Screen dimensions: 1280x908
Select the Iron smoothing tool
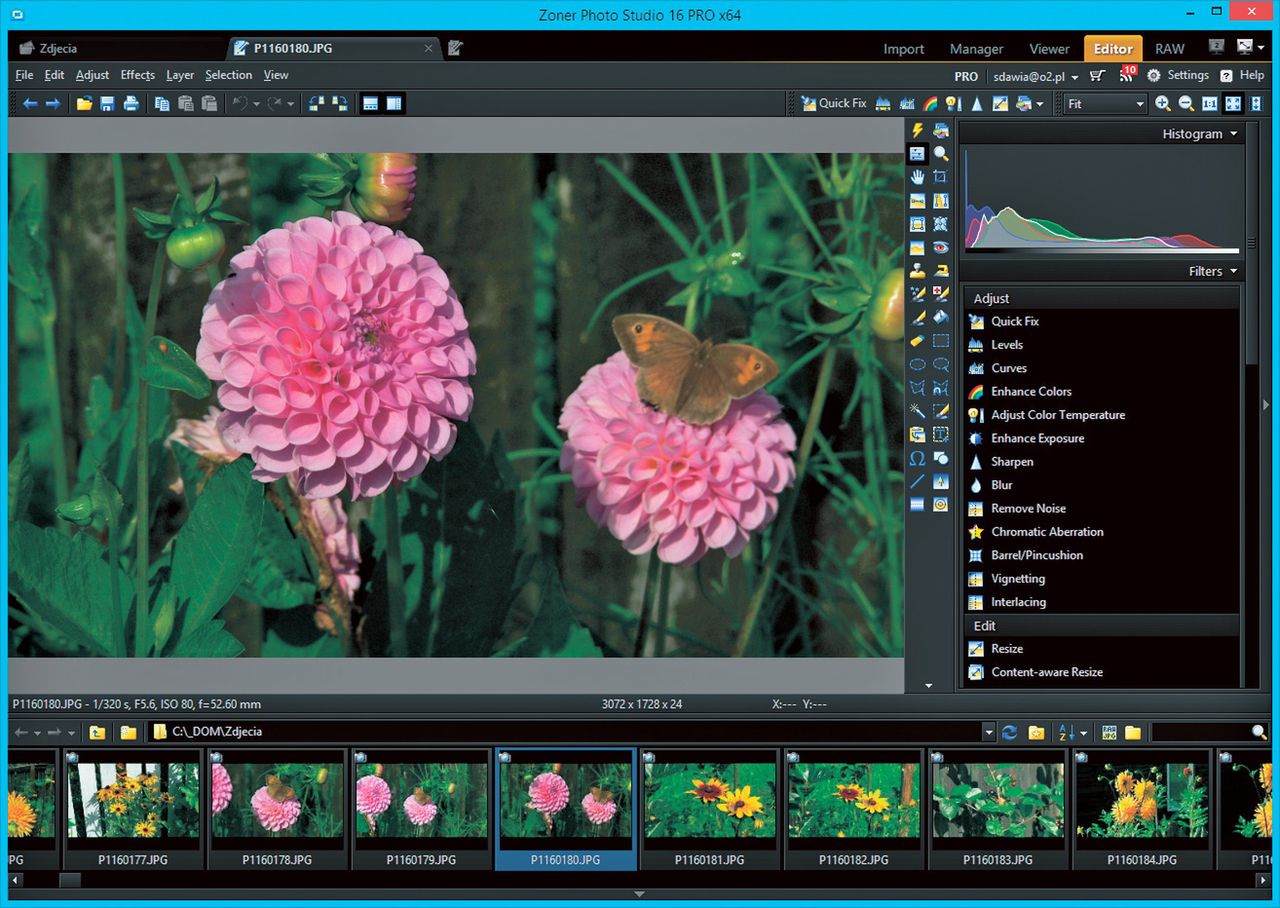tap(940, 271)
